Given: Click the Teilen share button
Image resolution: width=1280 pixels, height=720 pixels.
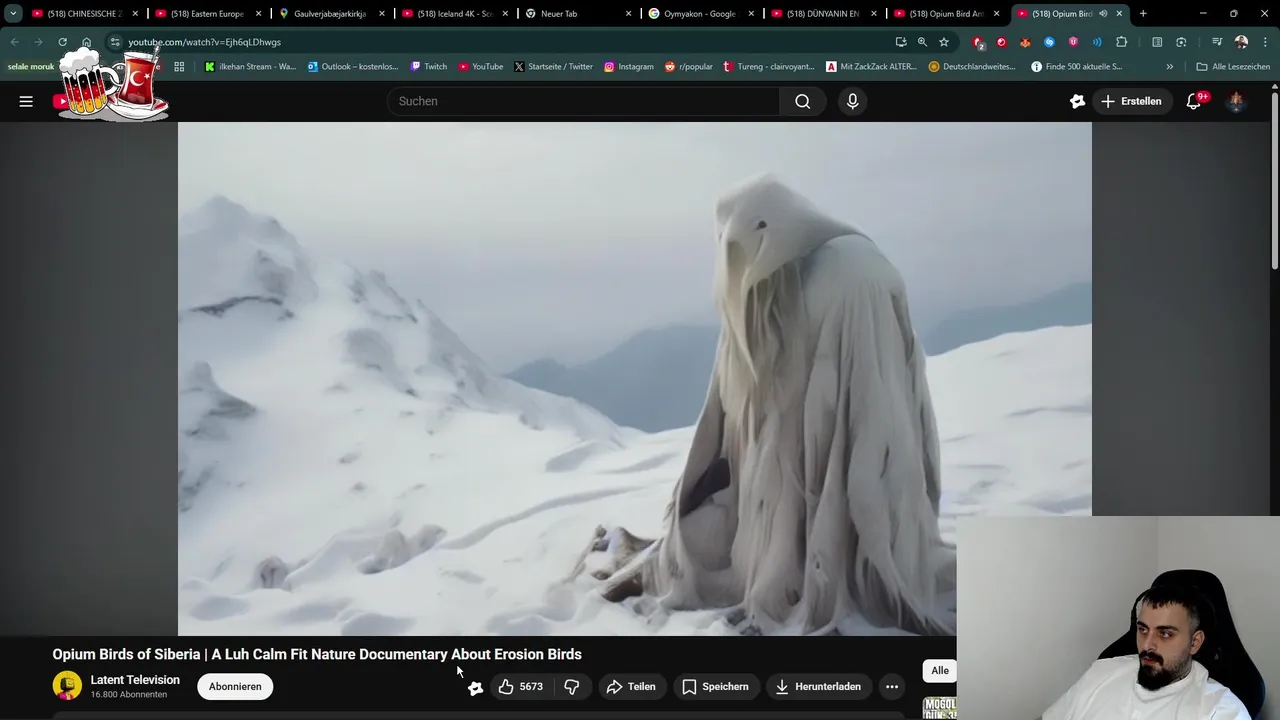Looking at the screenshot, I should pyautogui.click(x=631, y=687).
